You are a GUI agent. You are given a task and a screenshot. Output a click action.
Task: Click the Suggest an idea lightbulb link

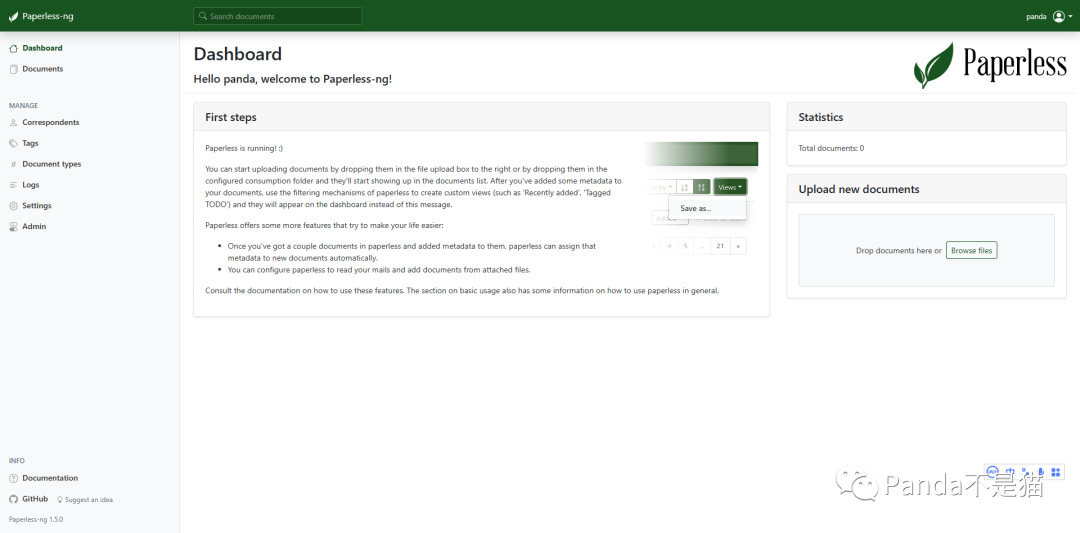[85, 499]
